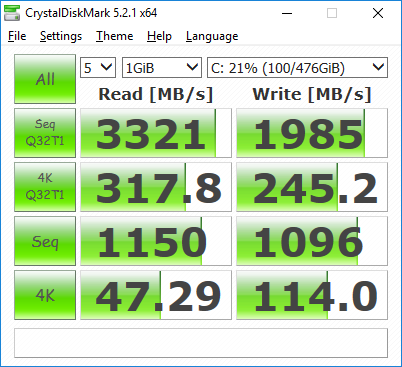Click the 4K Q32T1 write result 245.2
The width and height of the screenshot is (402, 367).
pyautogui.click(x=312, y=187)
